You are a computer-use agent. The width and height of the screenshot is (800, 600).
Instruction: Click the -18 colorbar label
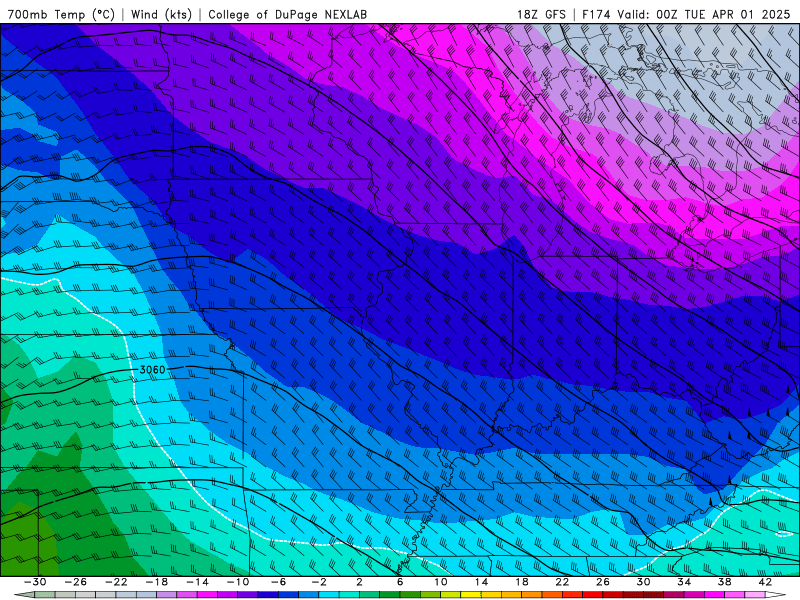(x=157, y=582)
